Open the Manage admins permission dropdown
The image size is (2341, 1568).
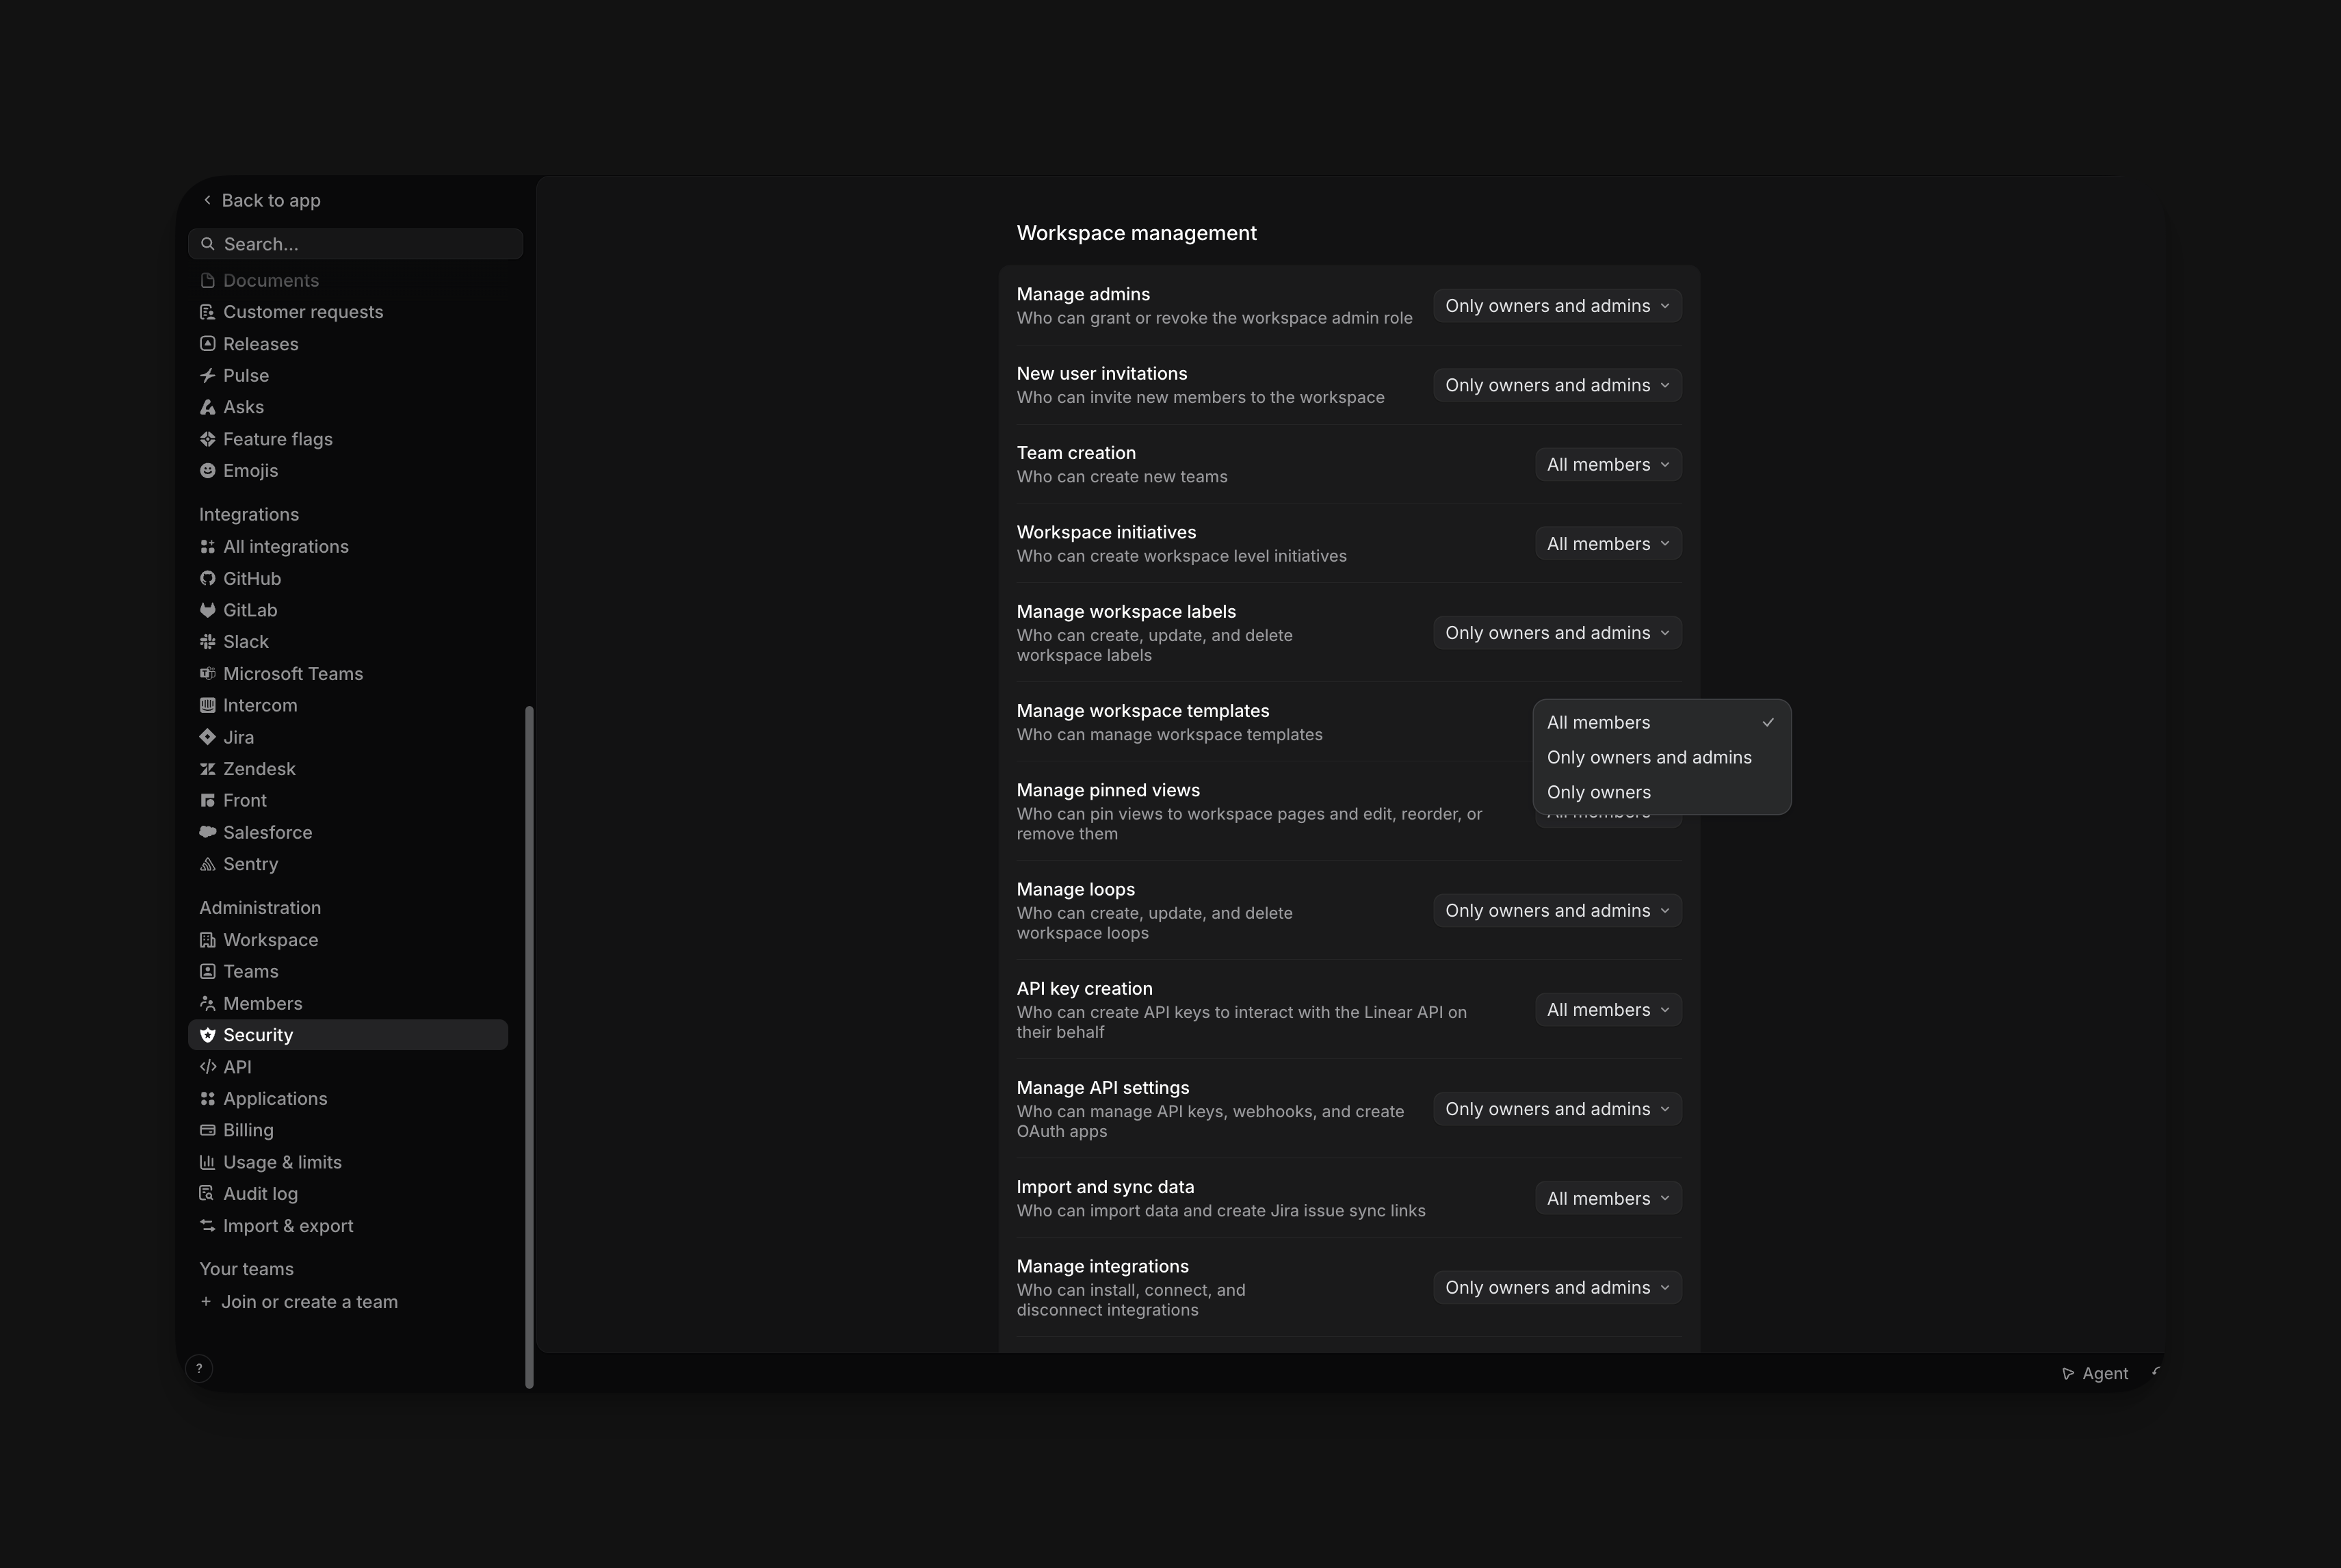click(x=1557, y=306)
